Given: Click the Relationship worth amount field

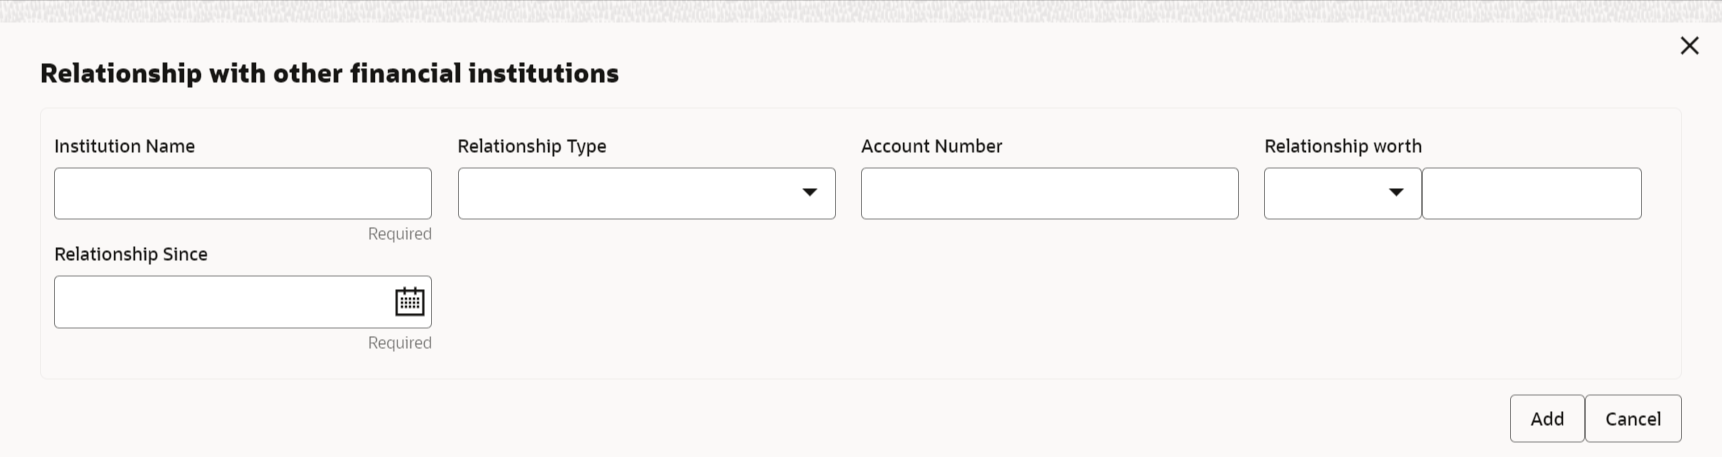Looking at the screenshot, I should pyautogui.click(x=1531, y=193).
